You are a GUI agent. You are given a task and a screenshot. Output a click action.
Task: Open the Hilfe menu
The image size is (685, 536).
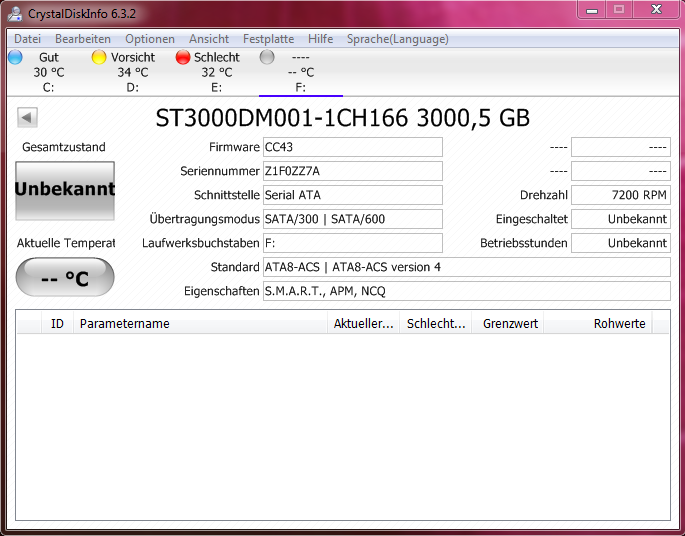(x=320, y=39)
